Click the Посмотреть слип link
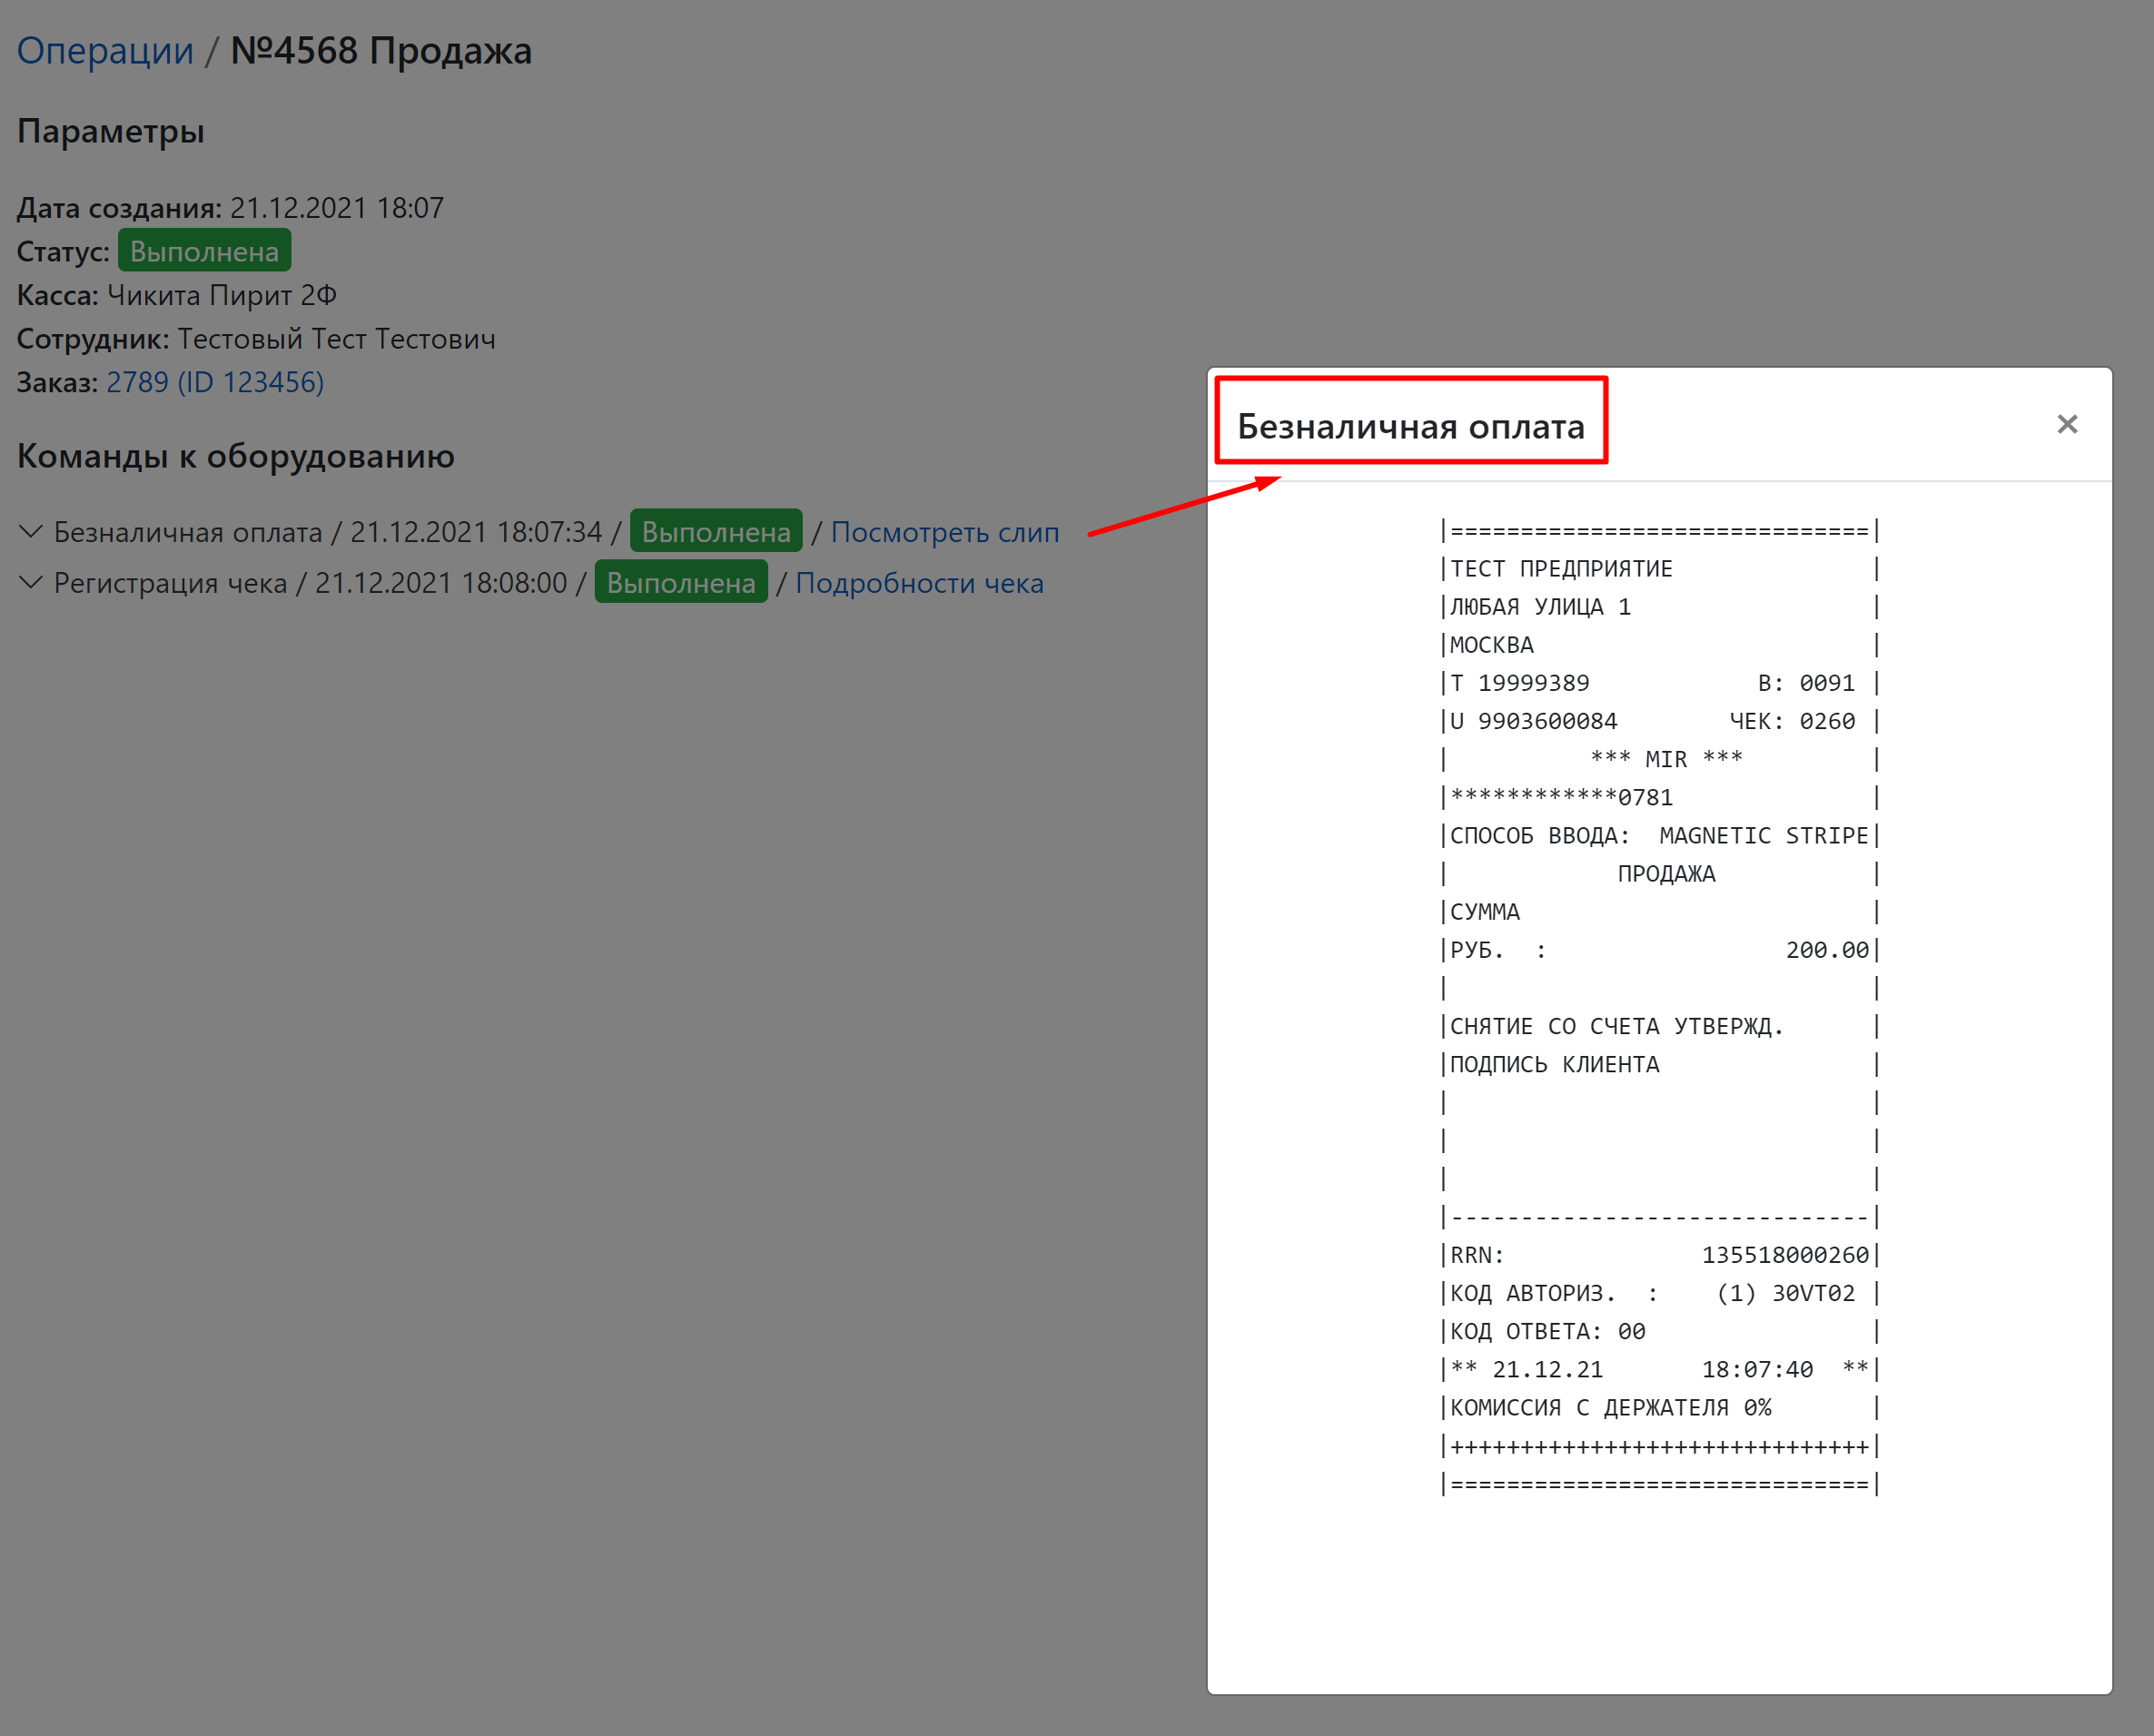 (945, 532)
